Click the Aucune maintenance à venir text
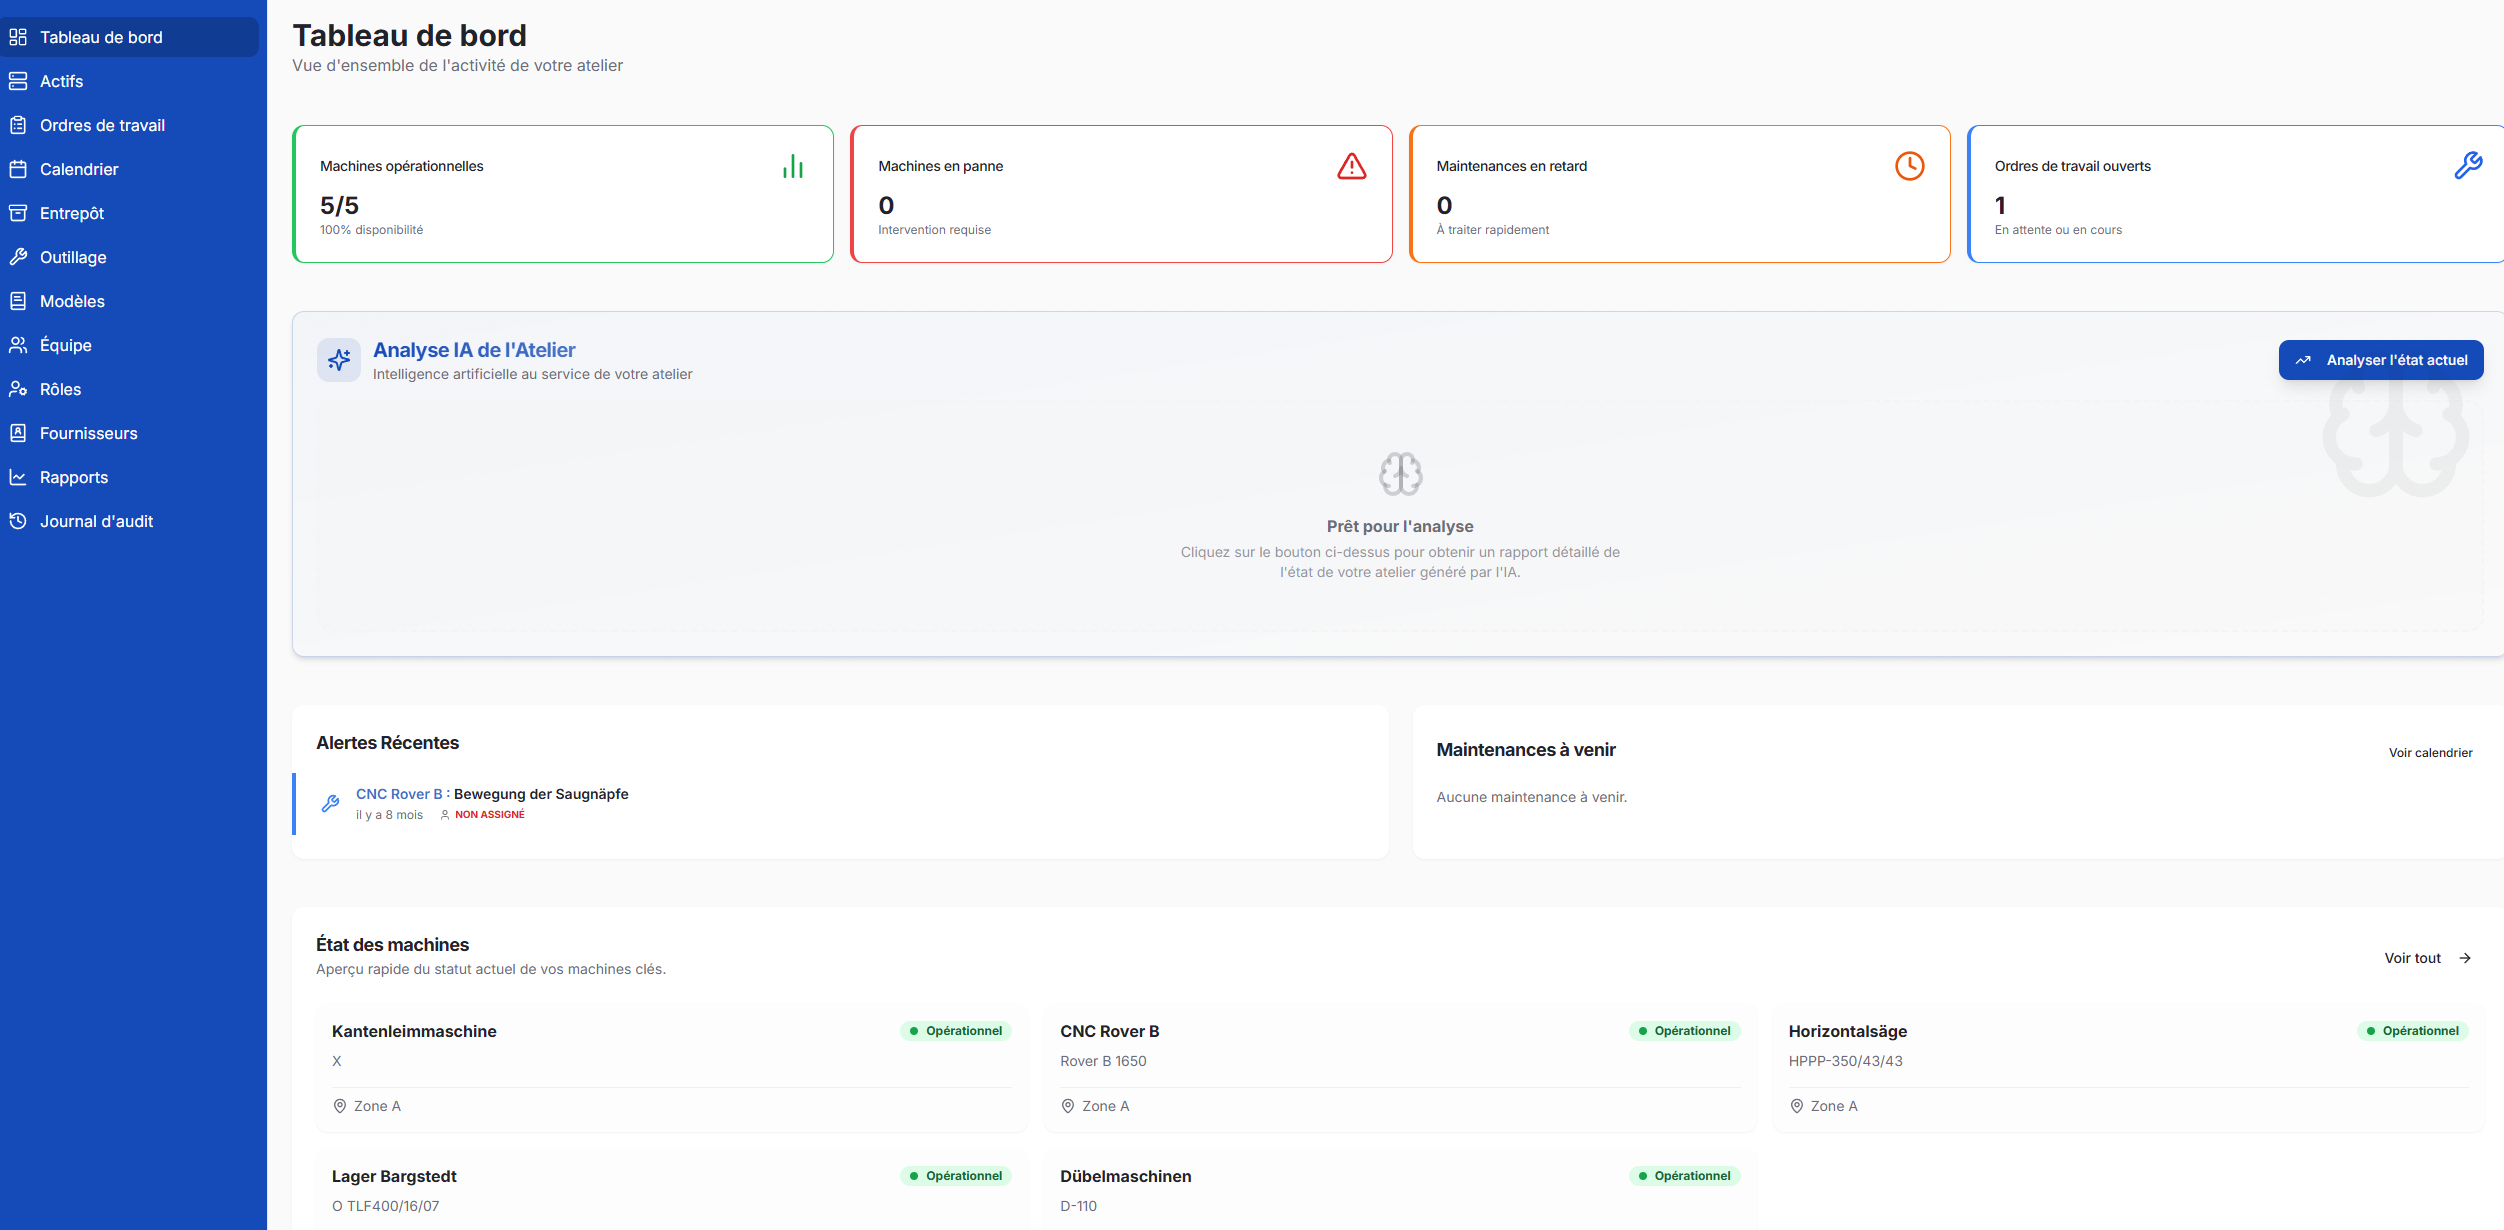The width and height of the screenshot is (2504, 1230). [1531, 797]
